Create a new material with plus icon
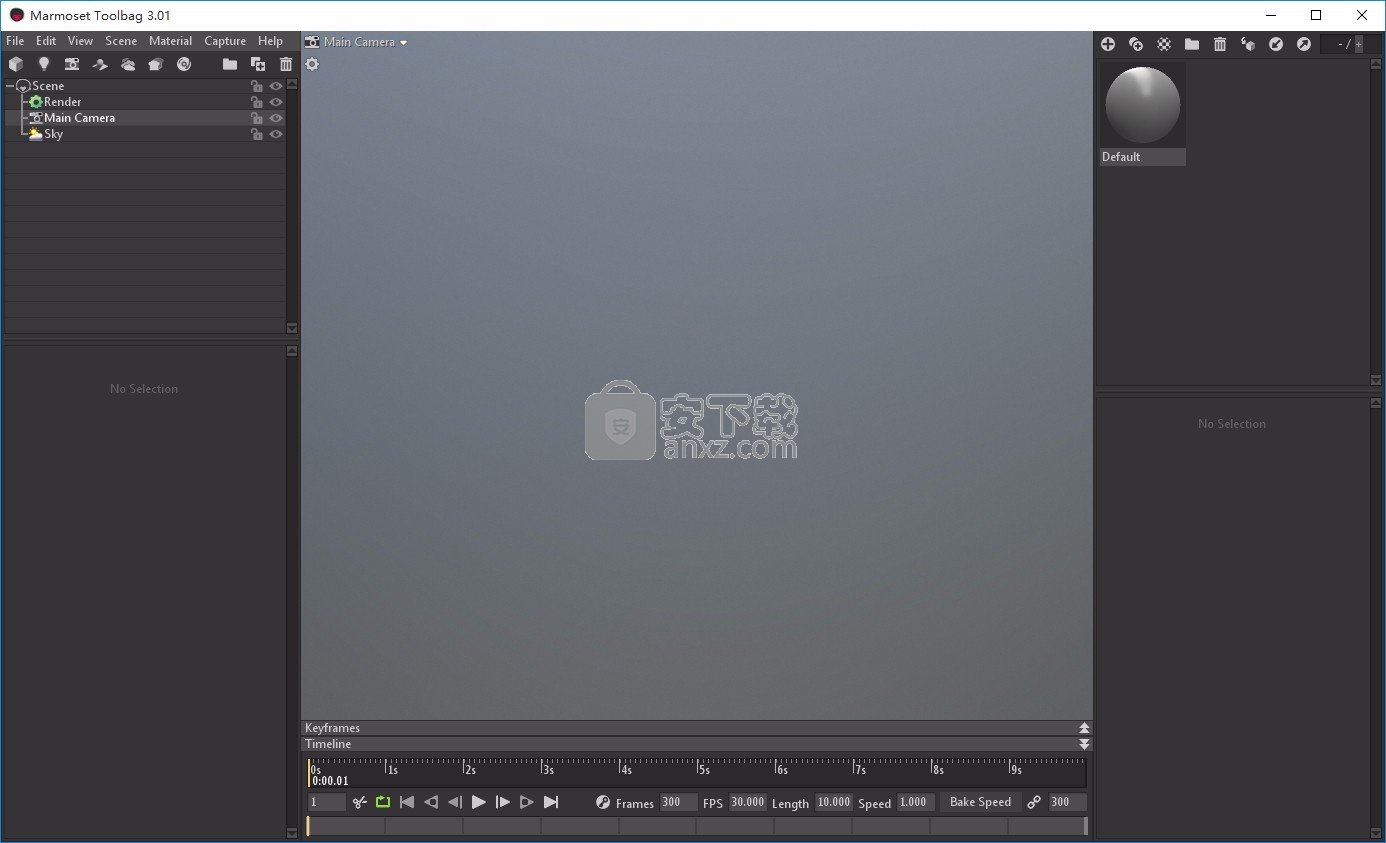The image size is (1386, 843). point(1108,44)
